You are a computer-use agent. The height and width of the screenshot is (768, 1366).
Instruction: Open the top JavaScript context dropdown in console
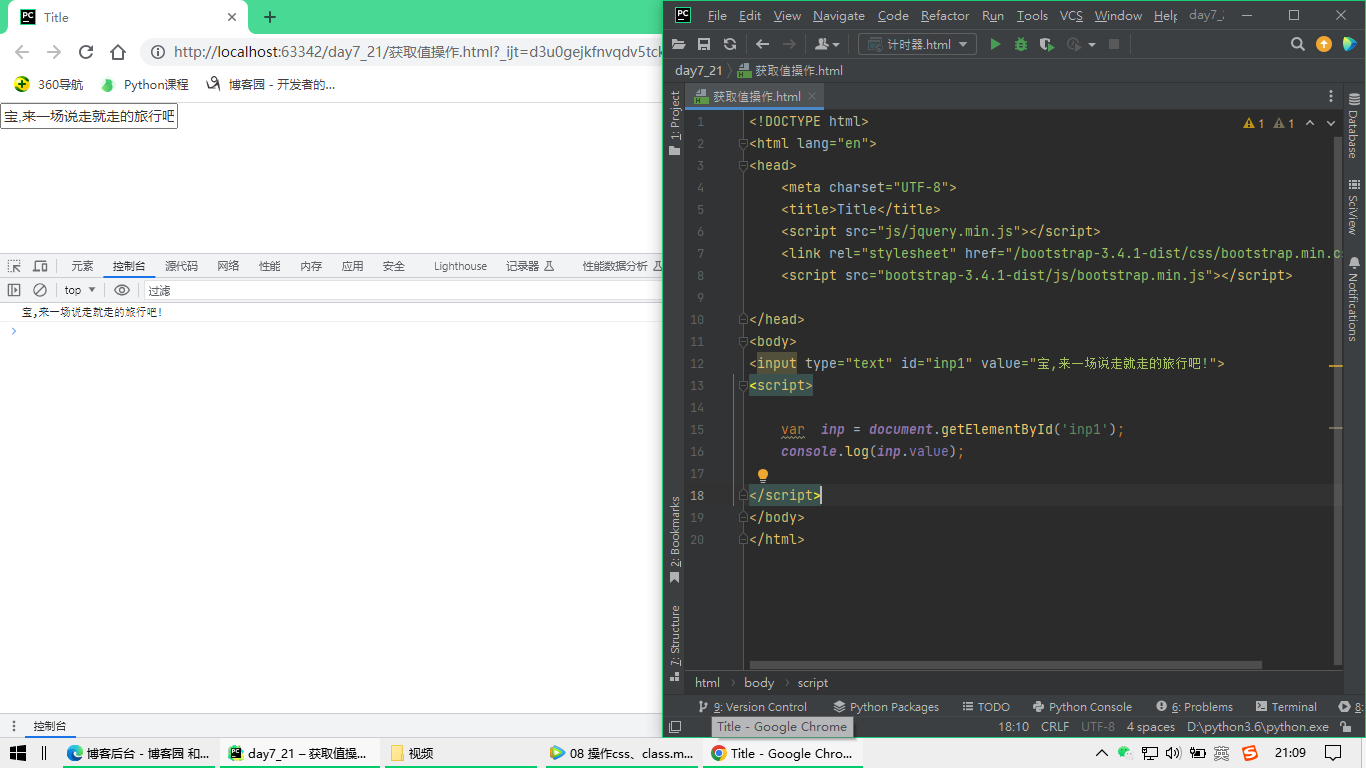pos(80,290)
